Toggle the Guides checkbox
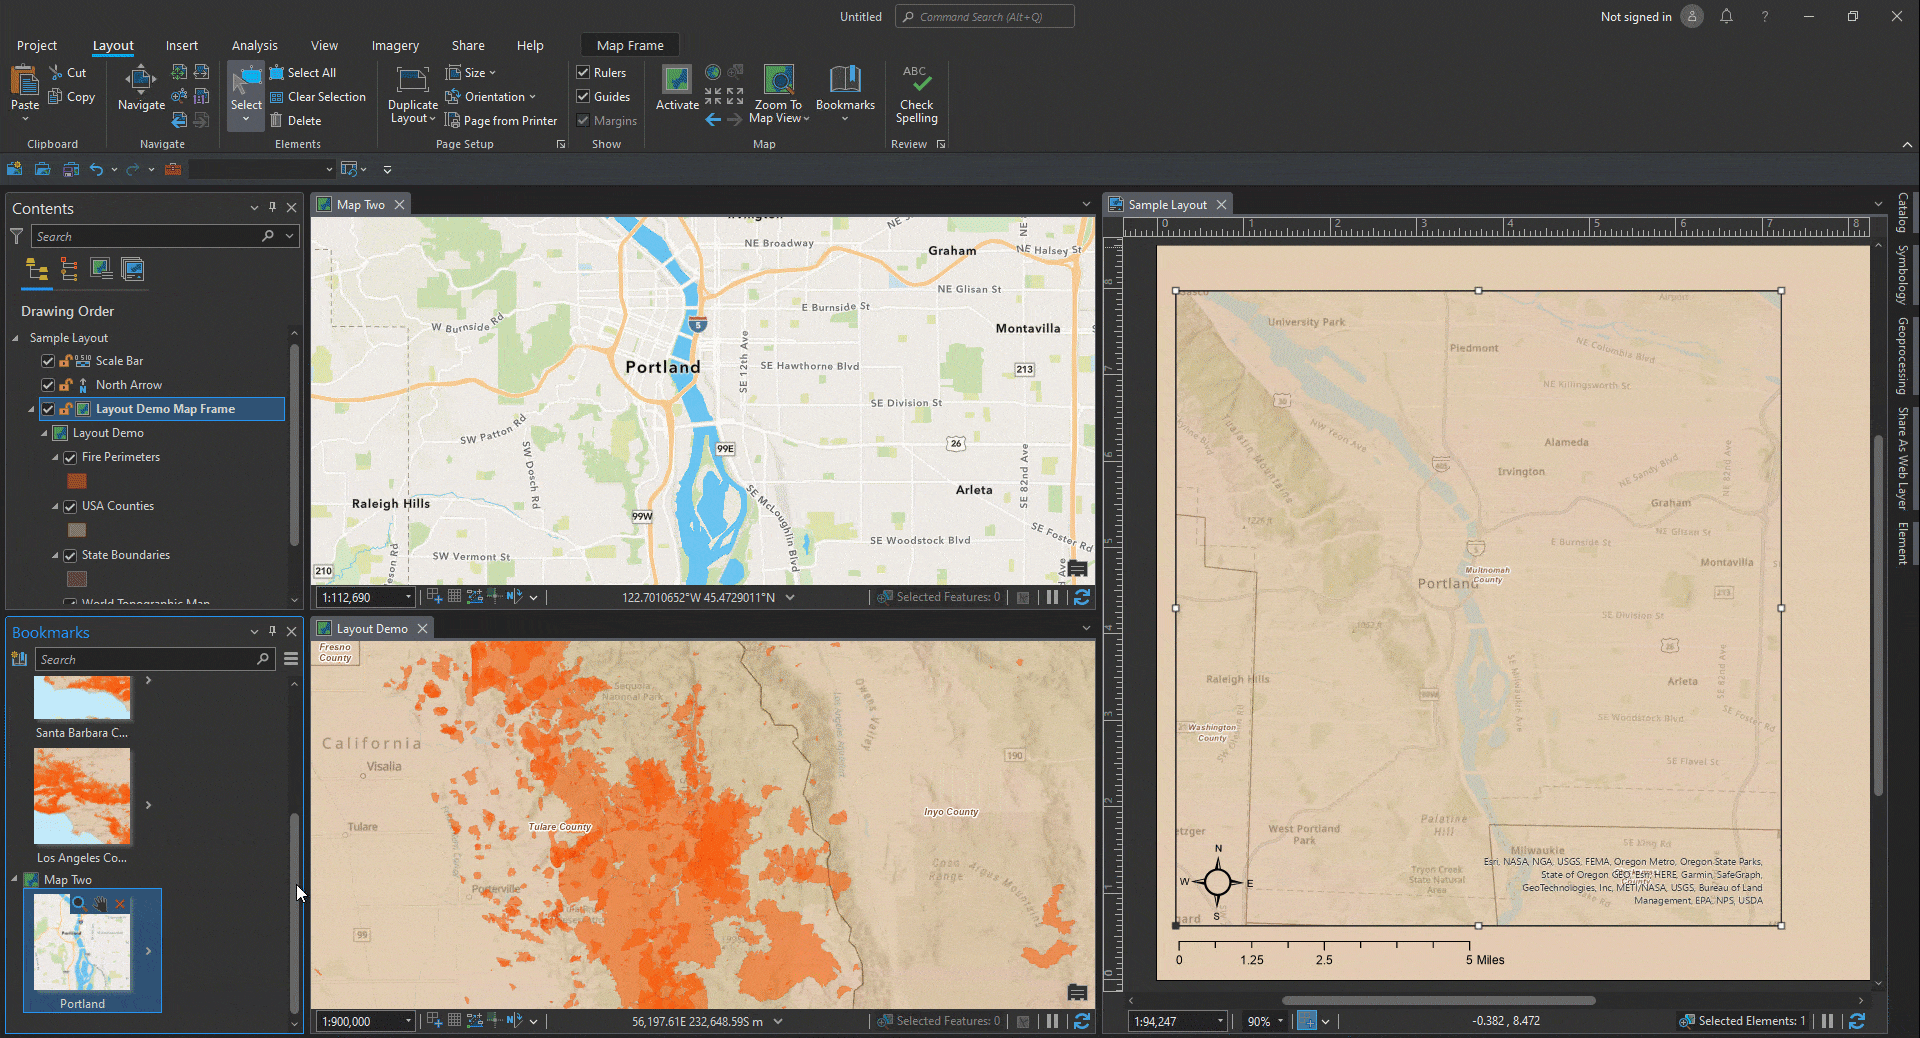The image size is (1920, 1038). tap(583, 97)
